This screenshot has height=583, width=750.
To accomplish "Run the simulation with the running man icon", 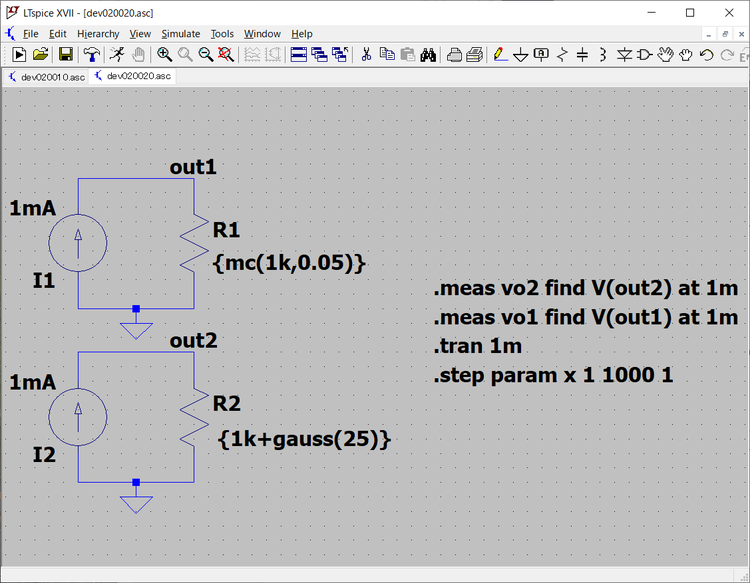I will tap(116, 55).
